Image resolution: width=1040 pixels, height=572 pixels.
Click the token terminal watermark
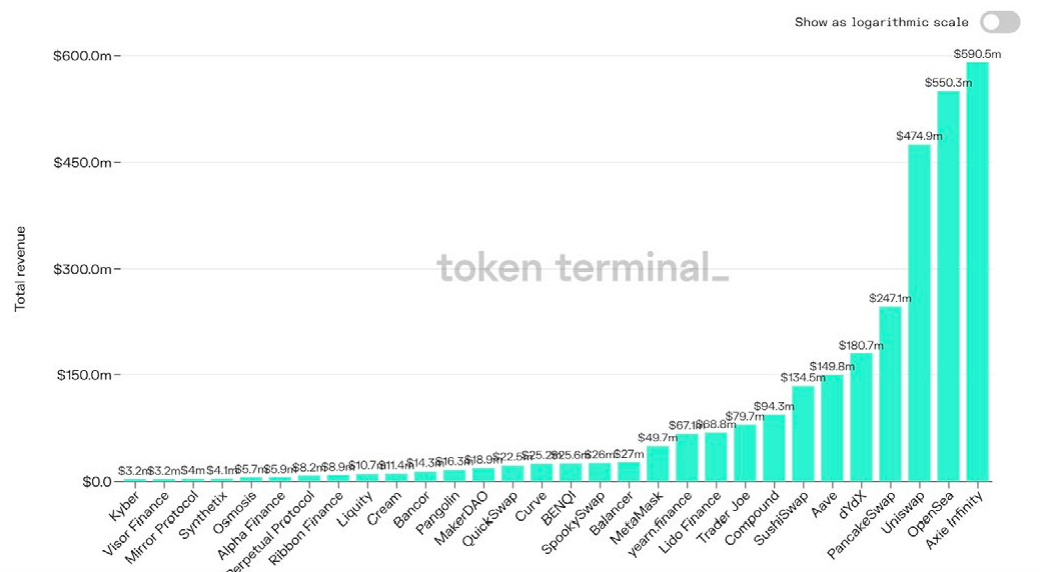(x=583, y=267)
